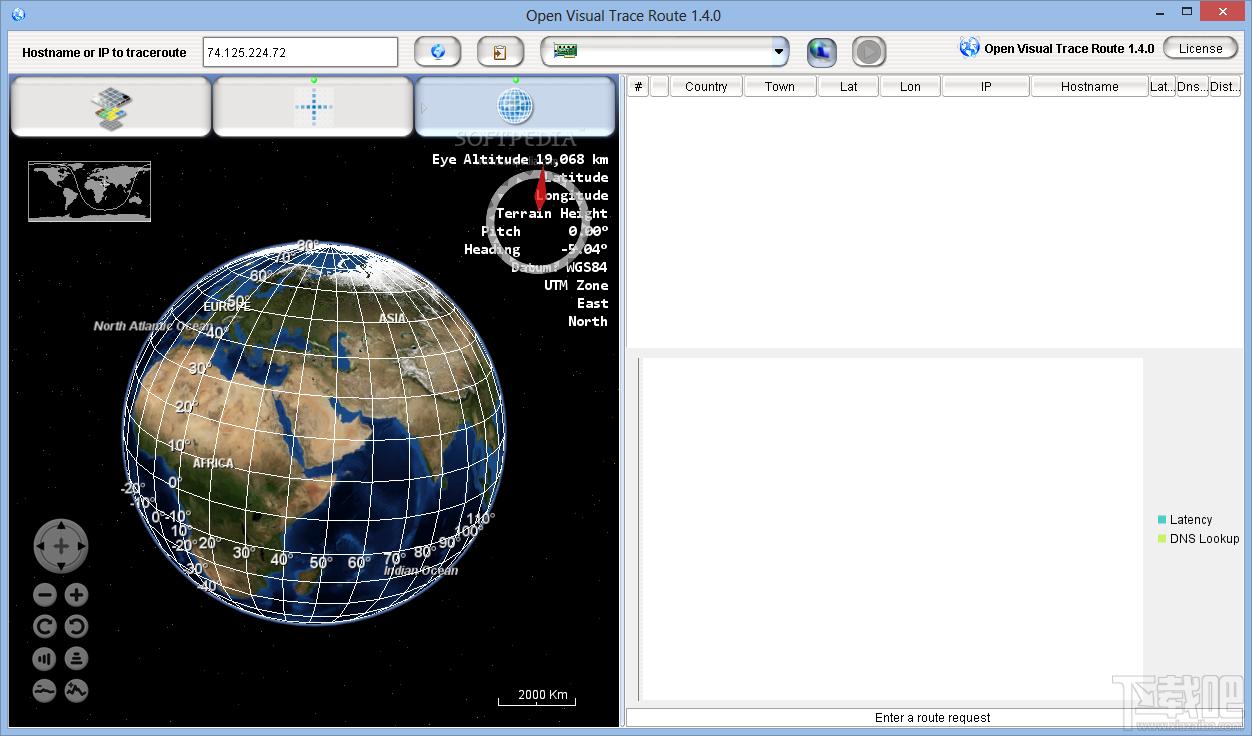
Task: Decrease vertical terrain exaggeration
Action: [45, 690]
